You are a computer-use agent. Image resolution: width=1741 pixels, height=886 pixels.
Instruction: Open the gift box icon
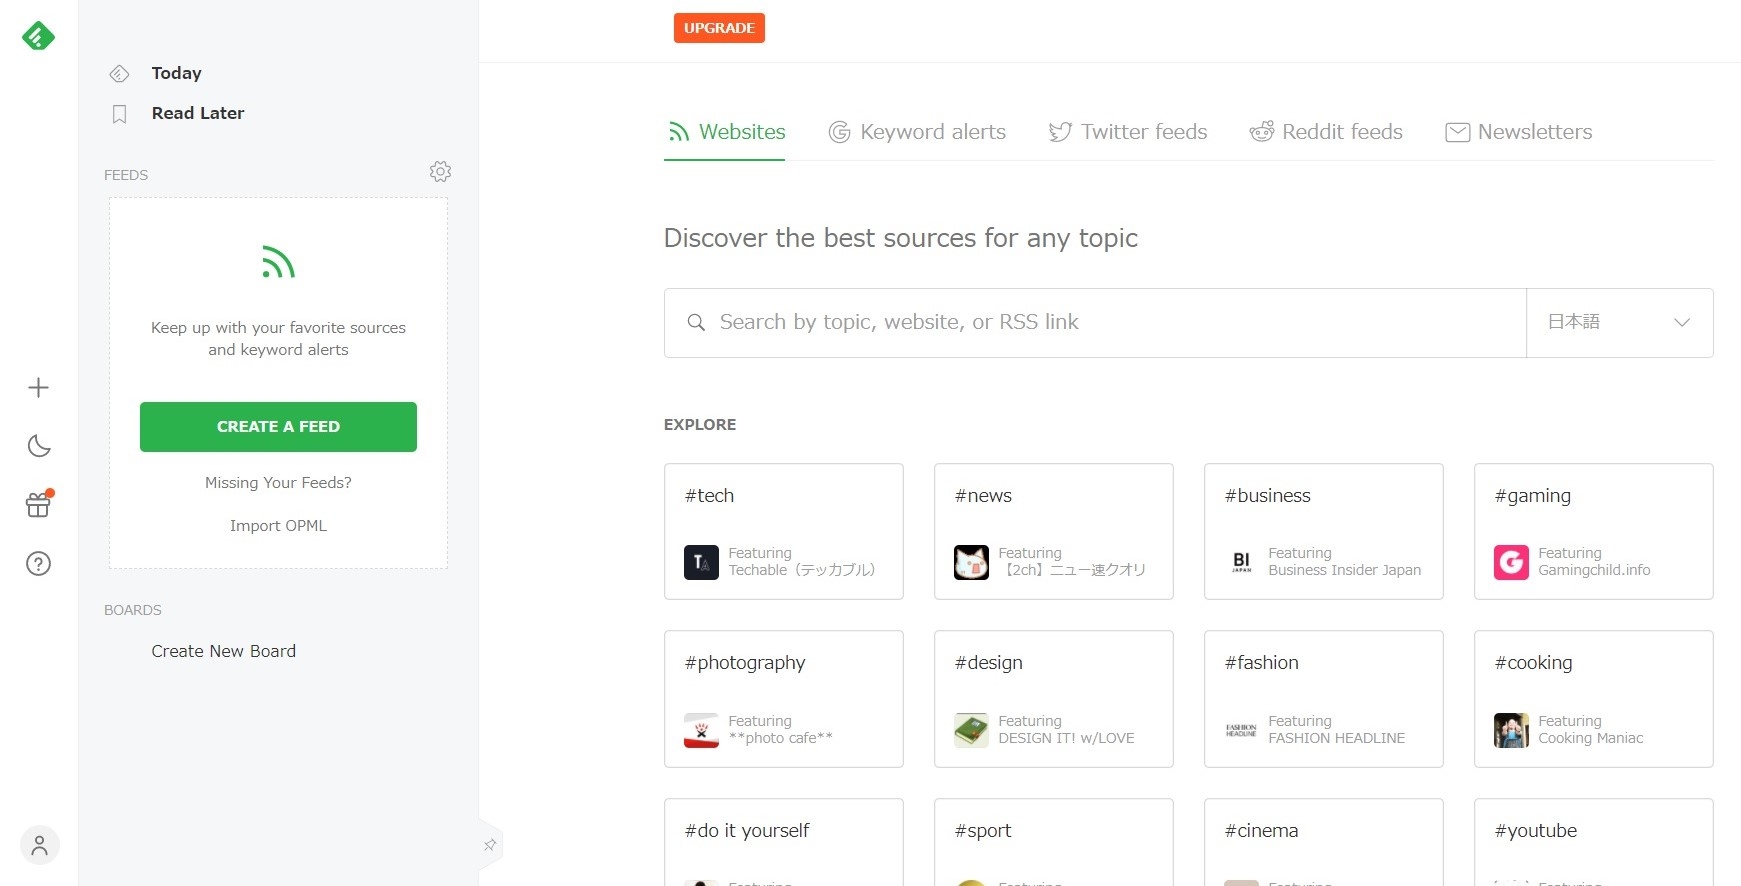pyautogui.click(x=38, y=505)
